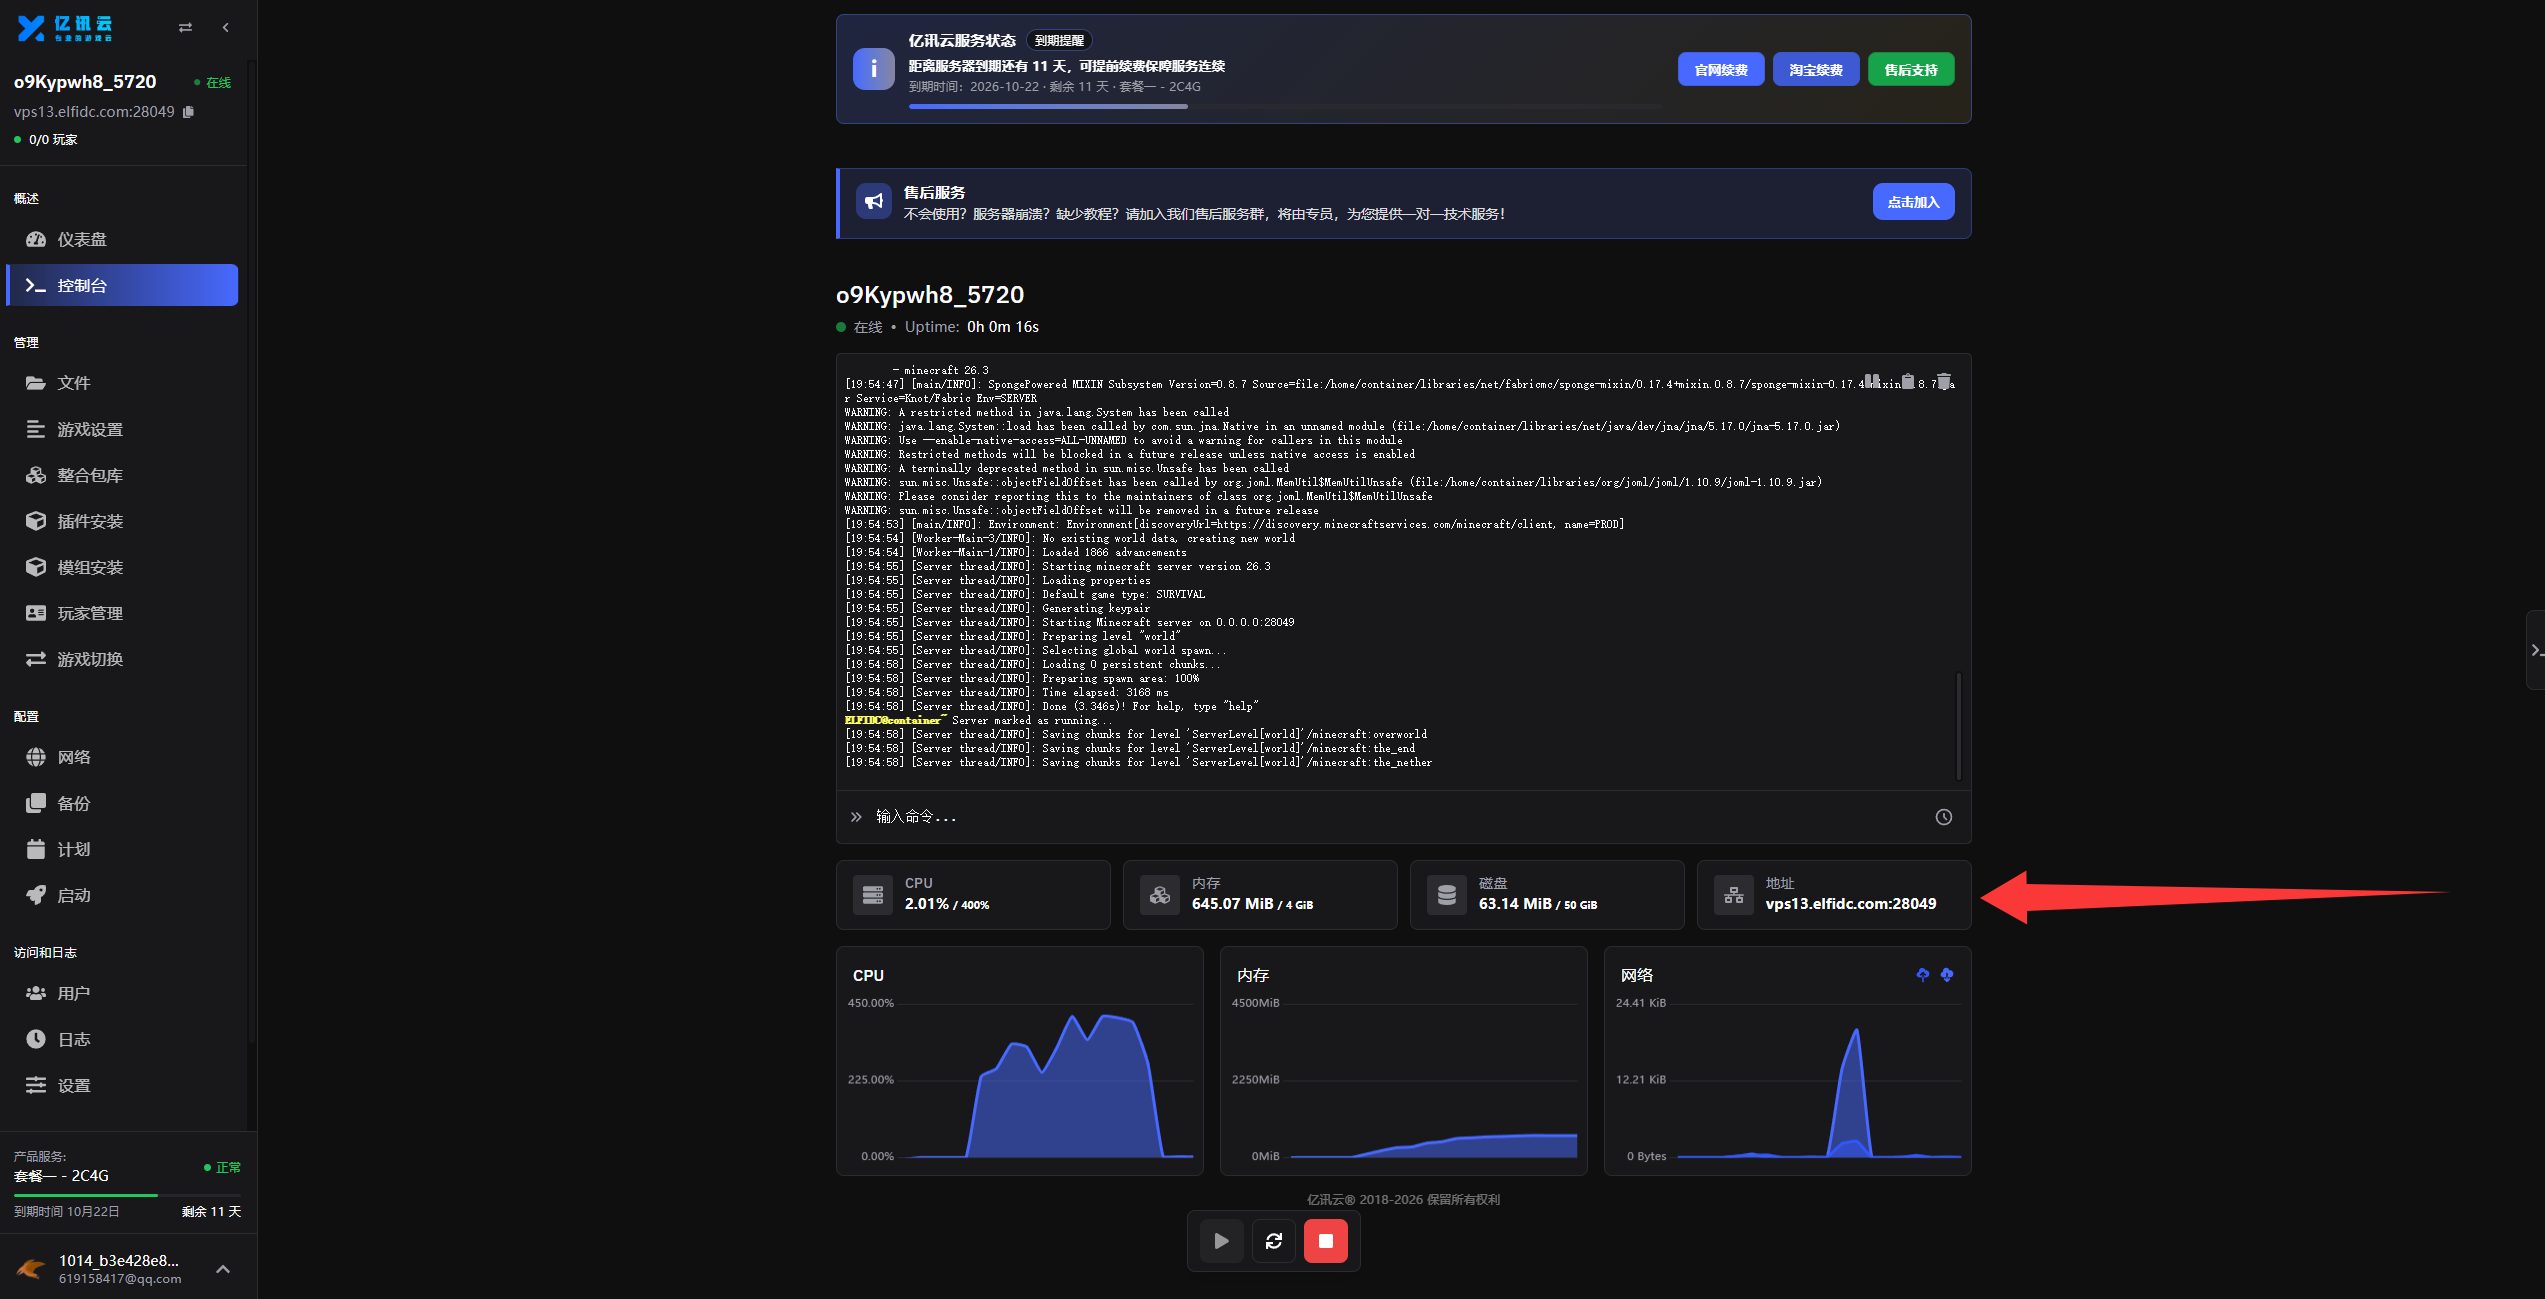This screenshot has height=1299, width=2545.
Task: Focus the 输入命令 command input field
Action: (x=1395, y=817)
